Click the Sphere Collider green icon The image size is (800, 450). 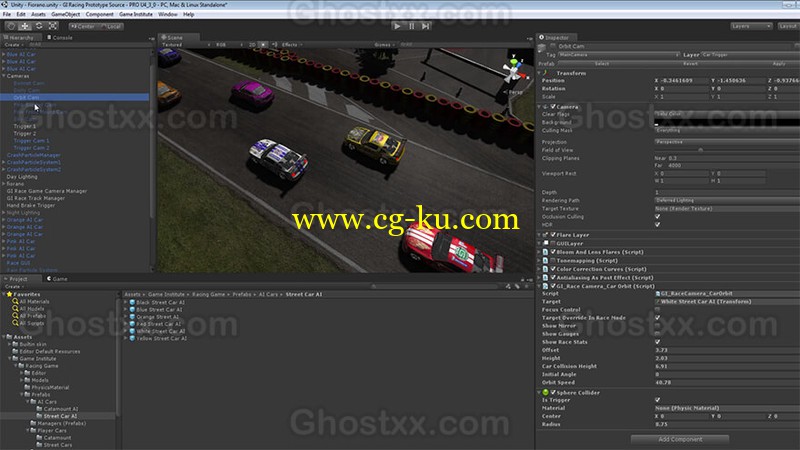(x=545, y=392)
